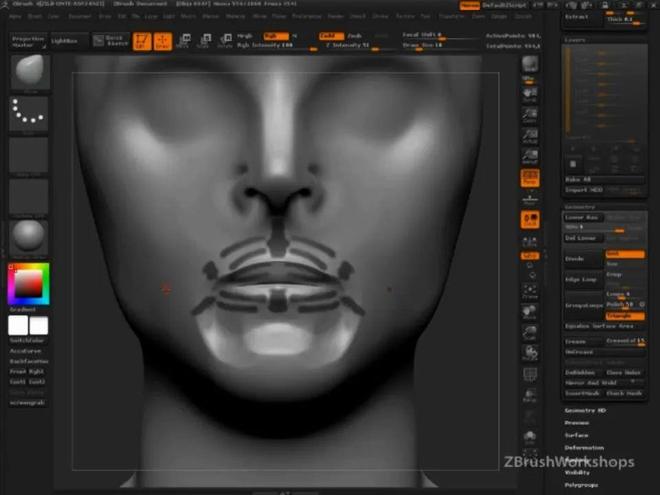The height and width of the screenshot is (495, 660).
Task: Select the Scale transform icon in top shelf
Action: (204, 41)
